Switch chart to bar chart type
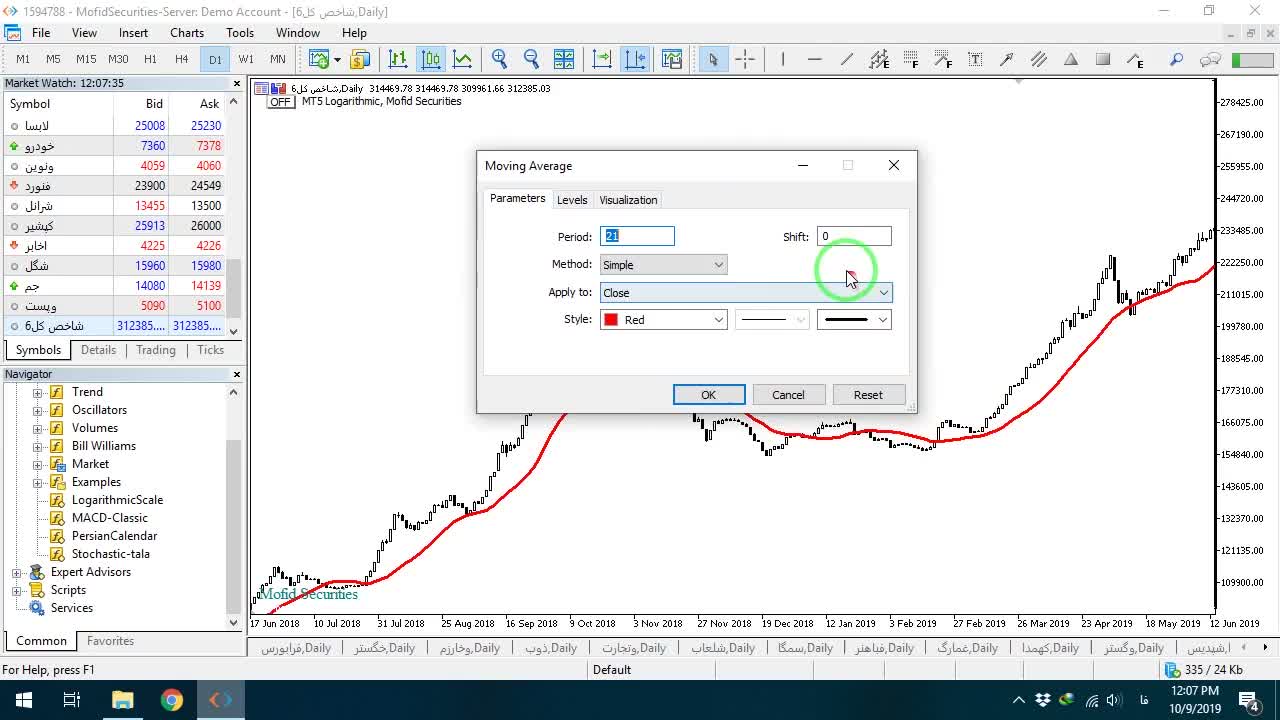Image resolution: width=1280 pixels, height=720 pixels. pos(398,59)
